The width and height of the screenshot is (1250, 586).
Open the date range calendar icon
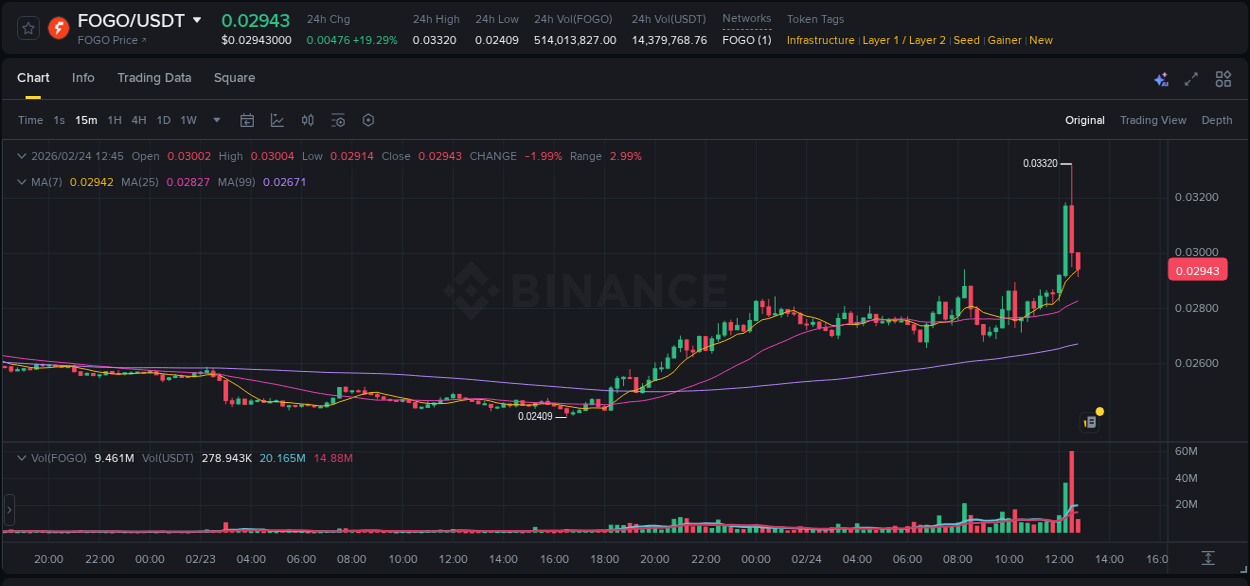[x=247, y=119]
